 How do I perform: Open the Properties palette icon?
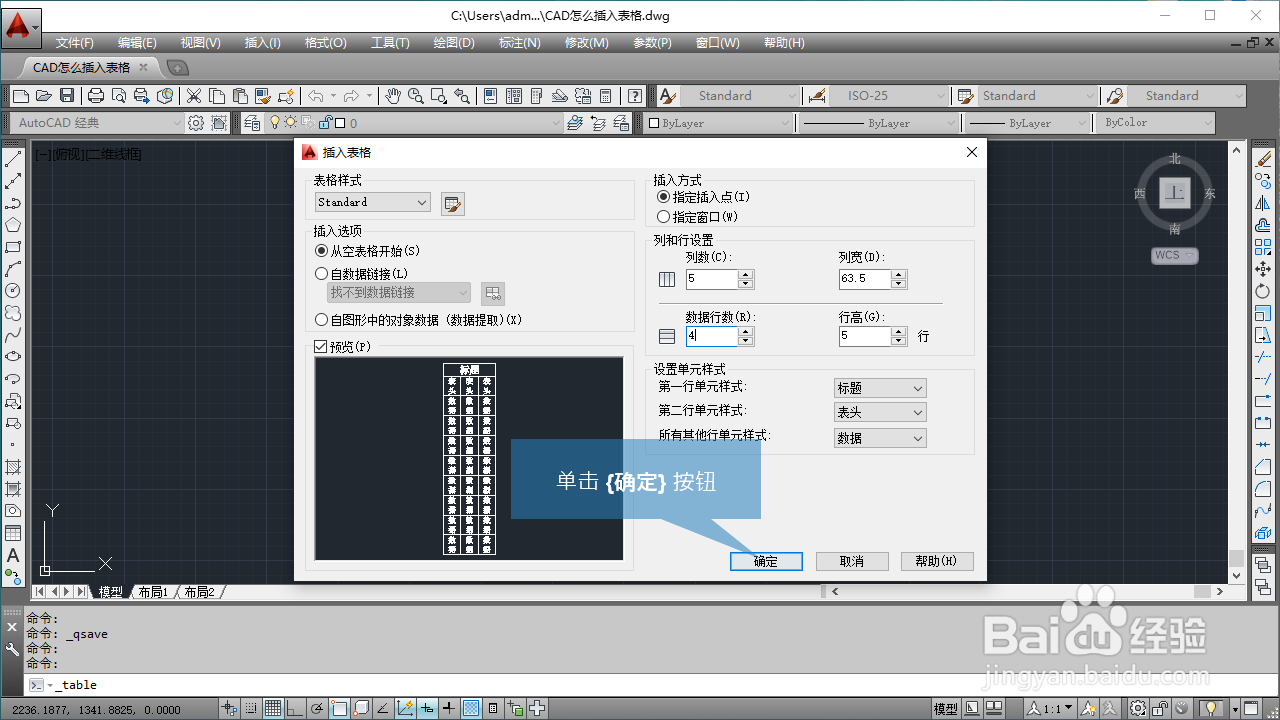pos(490,96)
